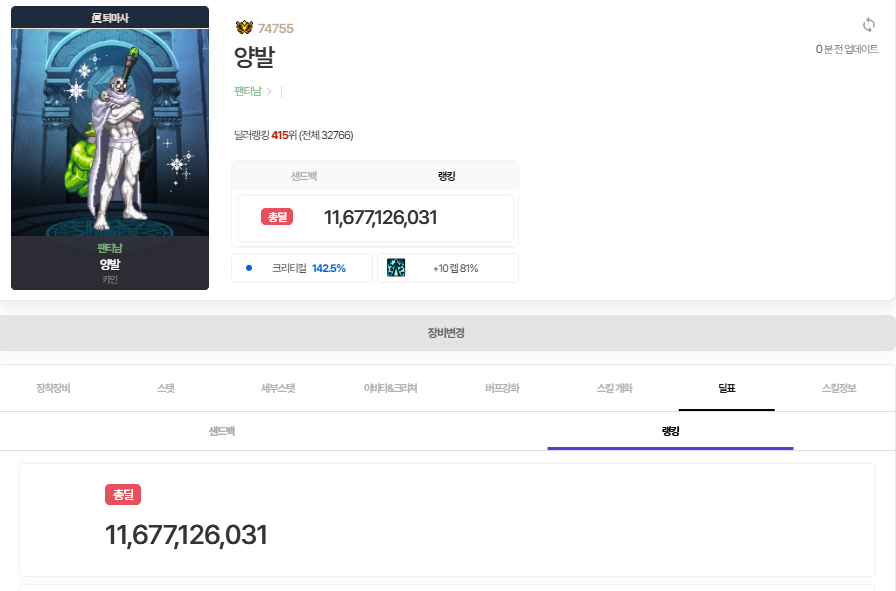Click the refresh update icon
Screen dimensions: 896x591
pos(868,25)
